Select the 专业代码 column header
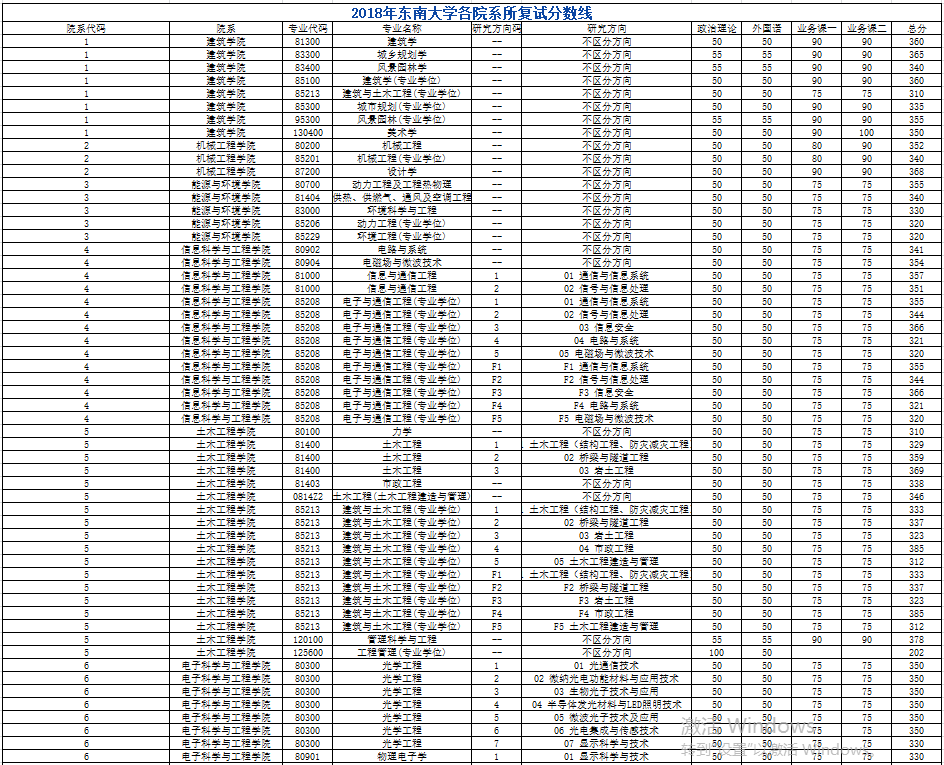 (308, 28)
